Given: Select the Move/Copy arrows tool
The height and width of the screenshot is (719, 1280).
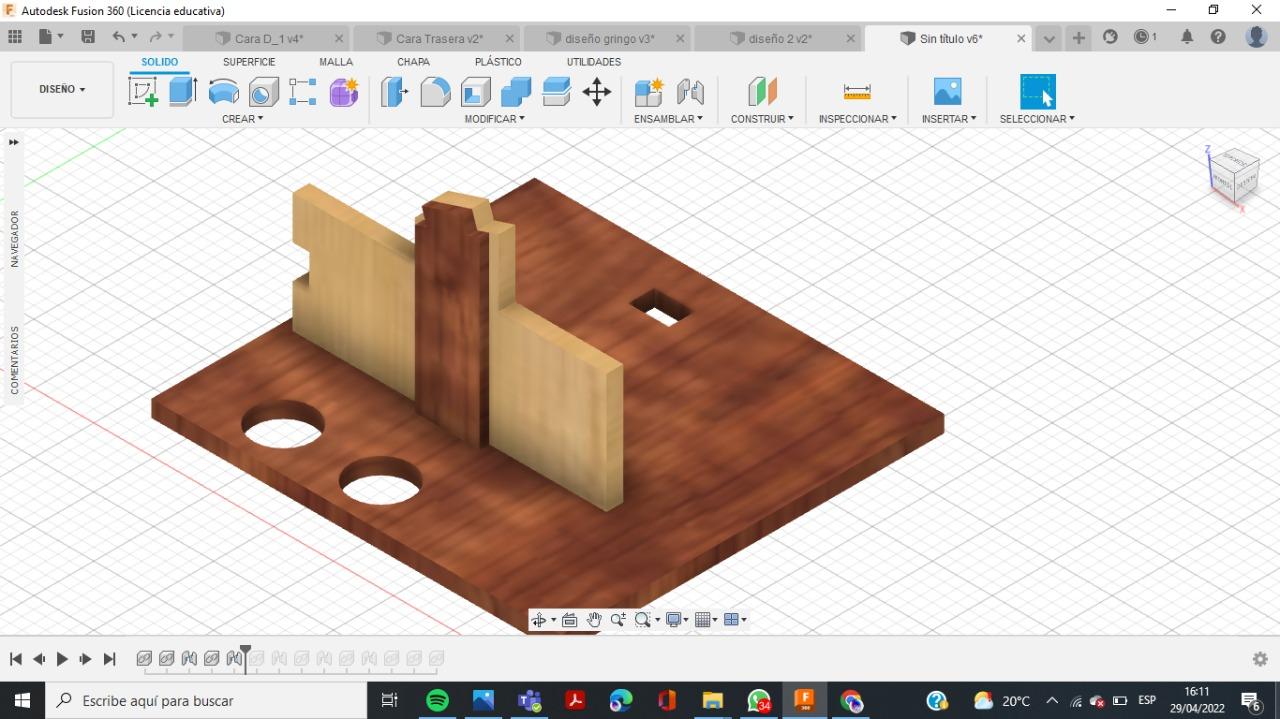Looking at the screenshot, I should [597, 92].
